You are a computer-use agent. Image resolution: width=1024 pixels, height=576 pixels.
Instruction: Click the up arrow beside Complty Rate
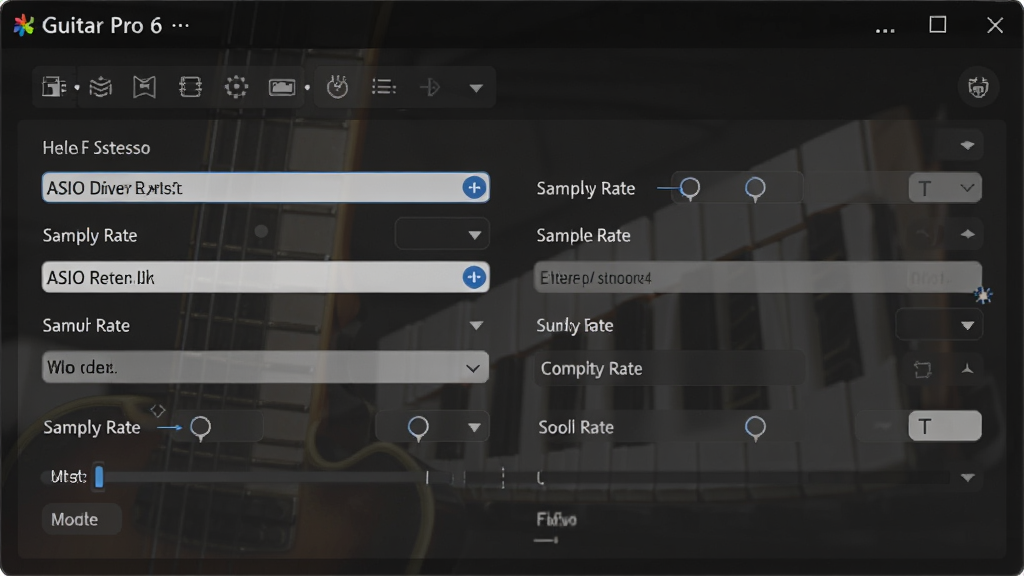click(x=967, y=369)
